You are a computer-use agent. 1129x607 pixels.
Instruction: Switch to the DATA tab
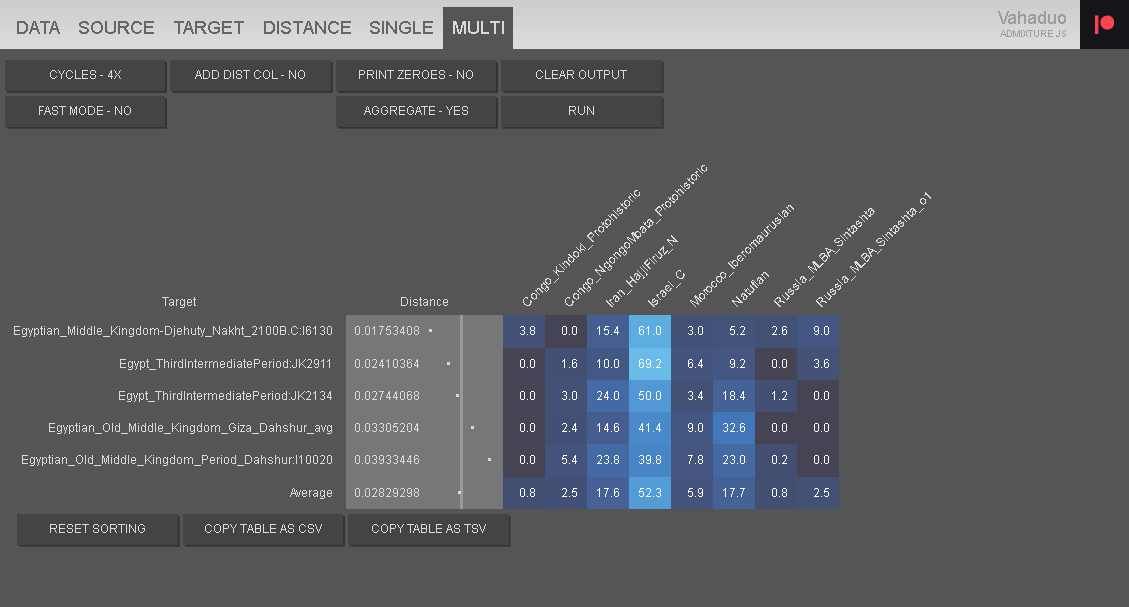[37, 28]
